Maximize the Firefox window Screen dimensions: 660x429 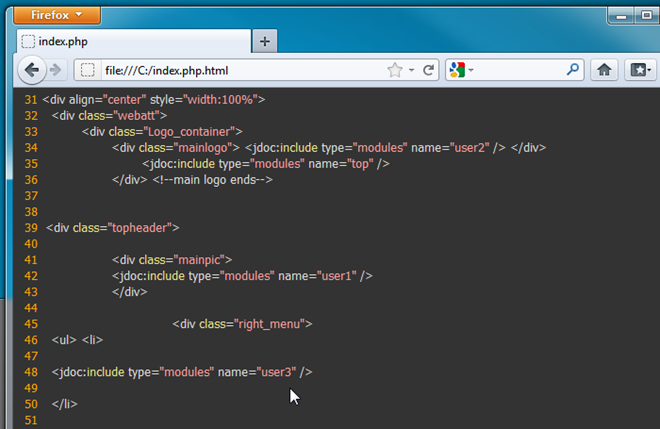(647, 16)
